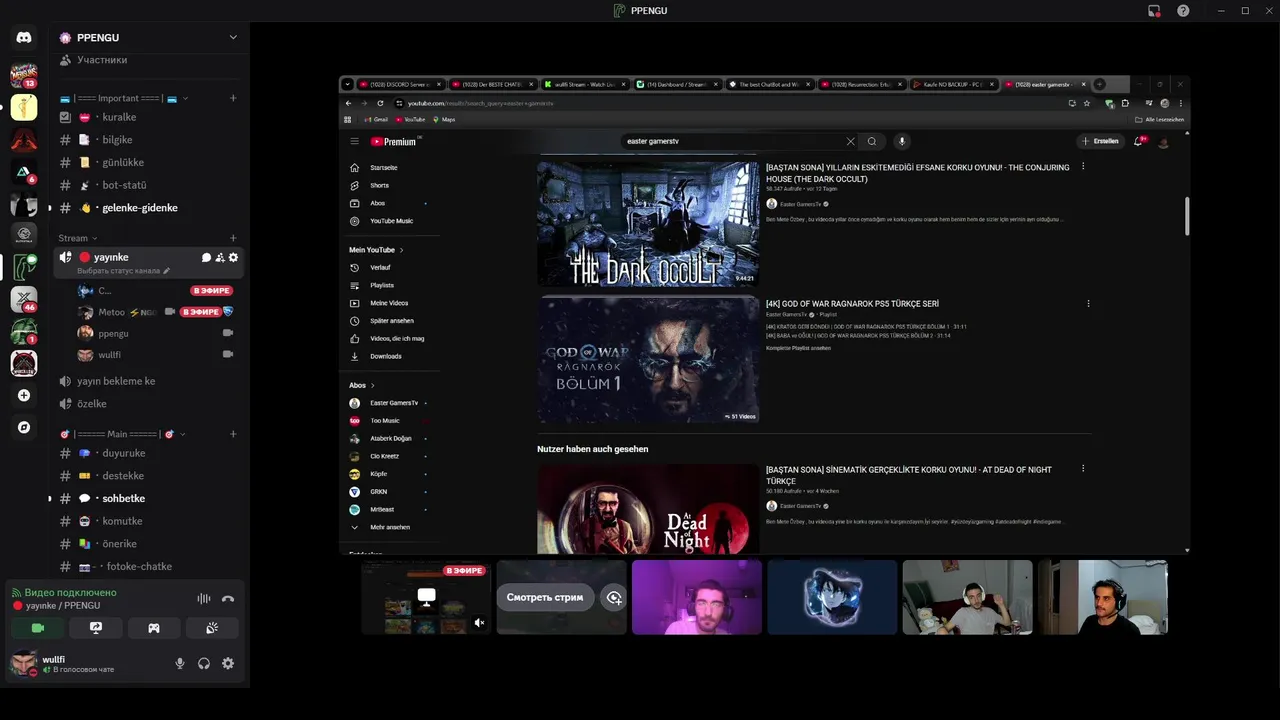This screenshot has width=1280, height=720.
Task: Open bilgike channel
Action: pos(149,140)
